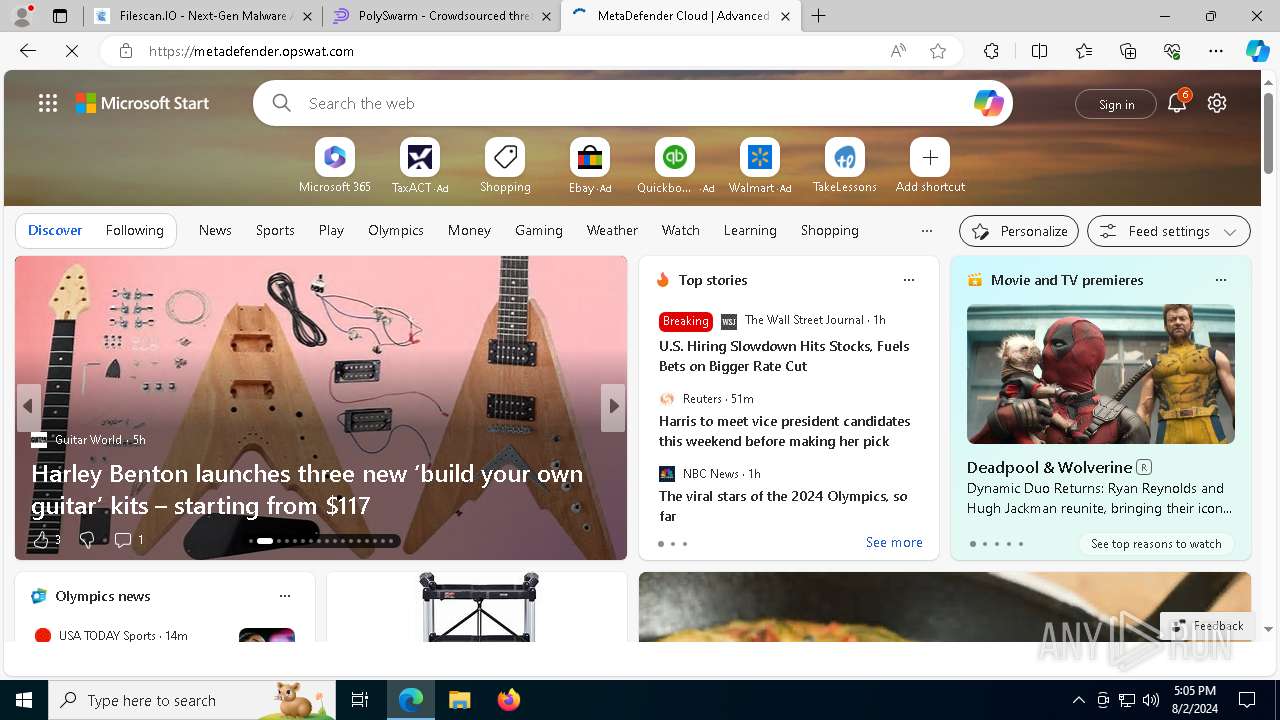Switch to the Discover feed
This screenshot has width=1280, height=720.
coord(55,230)
